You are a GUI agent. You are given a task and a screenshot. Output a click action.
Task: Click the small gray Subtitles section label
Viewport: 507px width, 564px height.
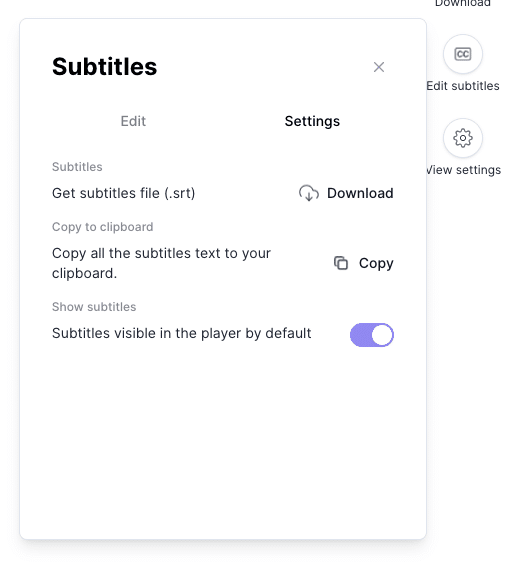(x=77, y=167)
